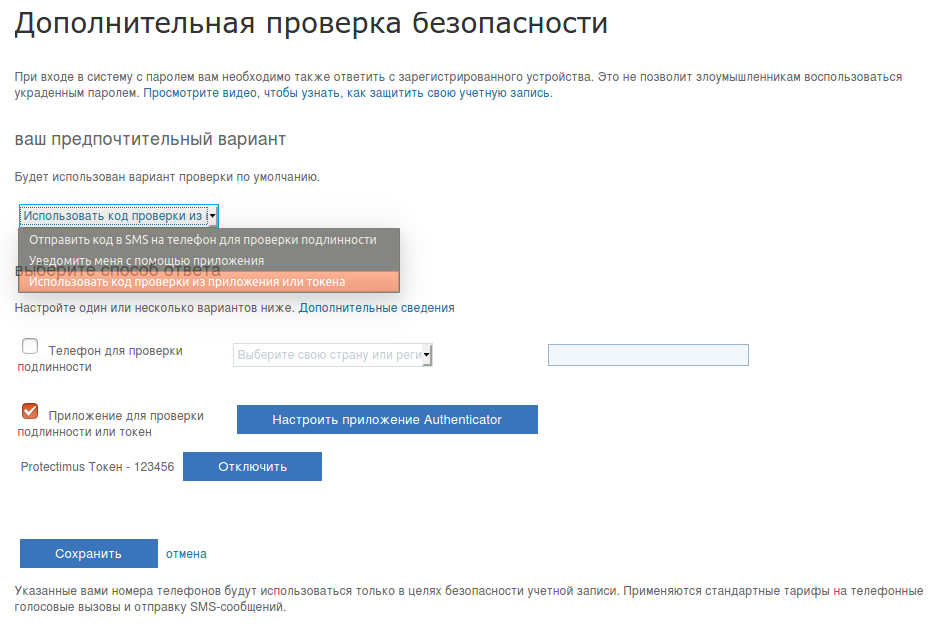Click 'Отключить' for Protectimus Token
Screen dimensions: 934x628
253,467
